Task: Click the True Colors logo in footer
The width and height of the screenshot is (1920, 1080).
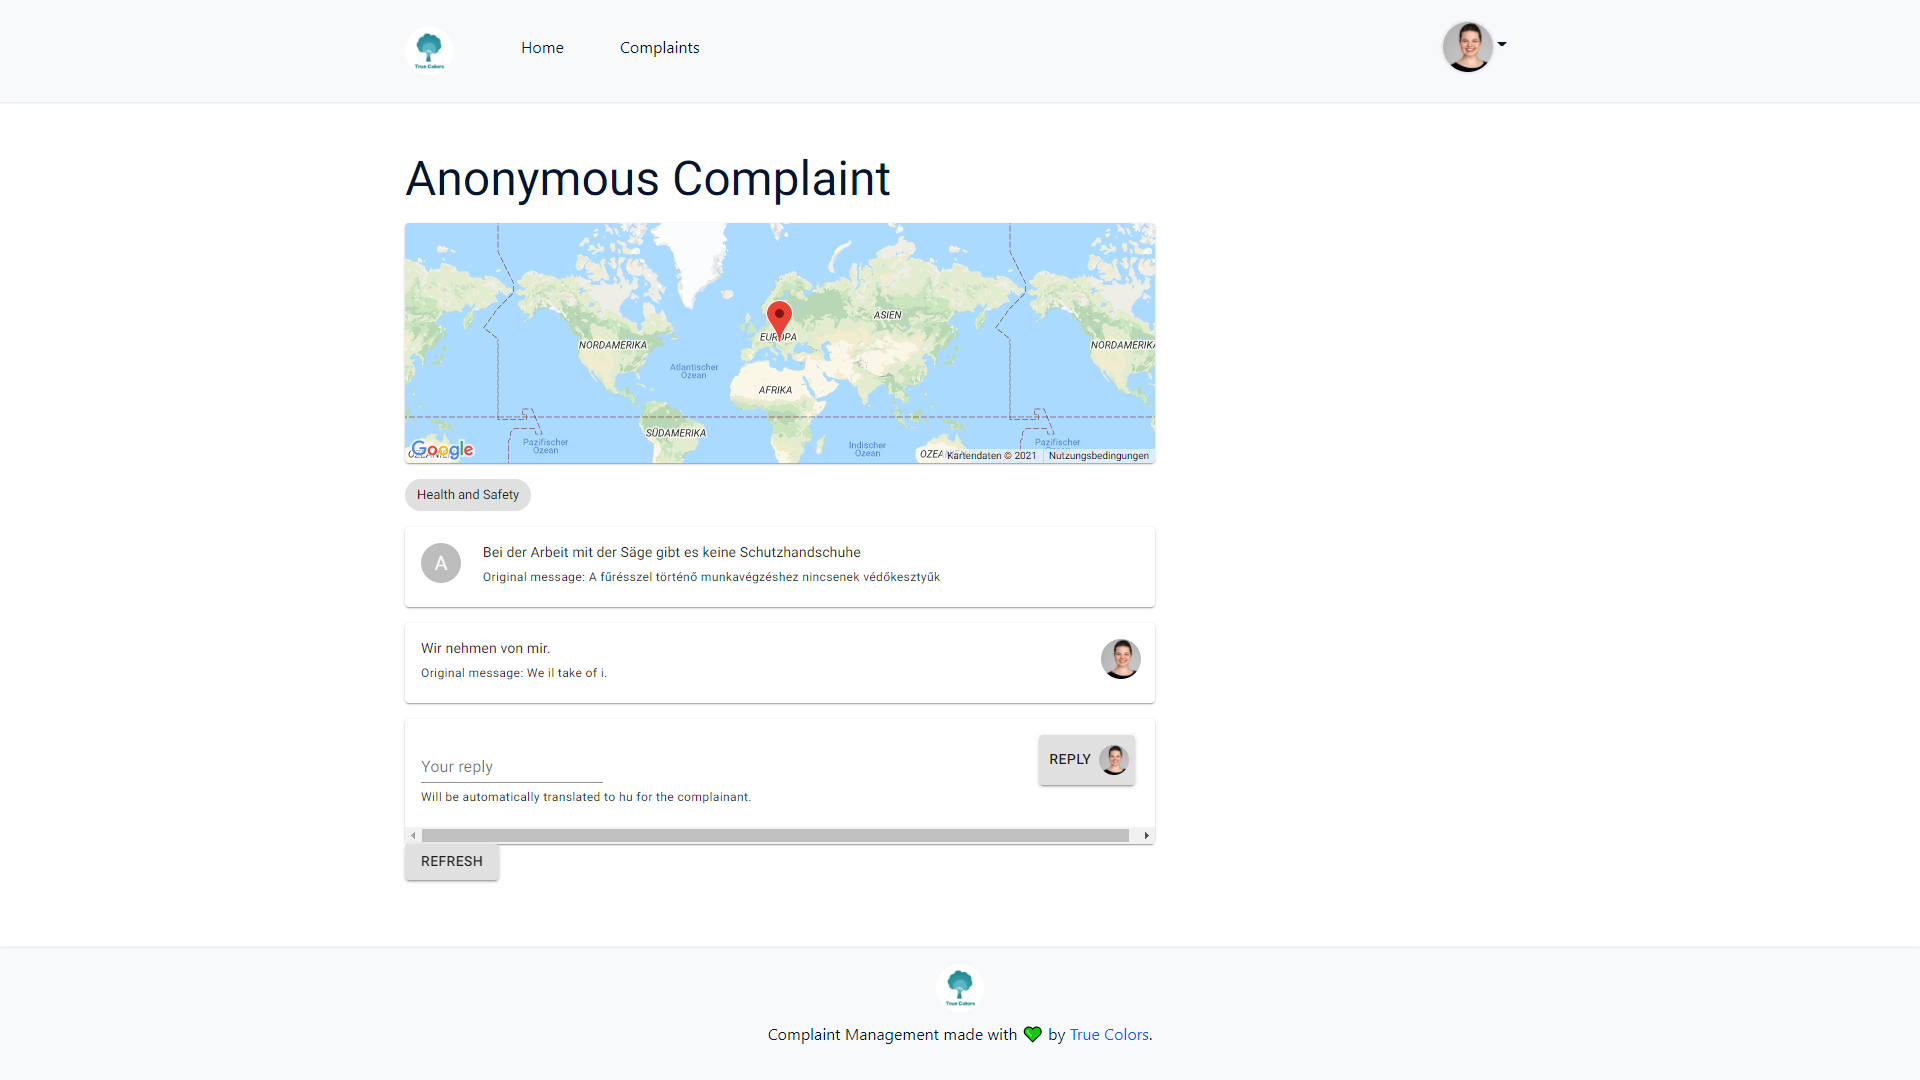Action: point(960,987)
